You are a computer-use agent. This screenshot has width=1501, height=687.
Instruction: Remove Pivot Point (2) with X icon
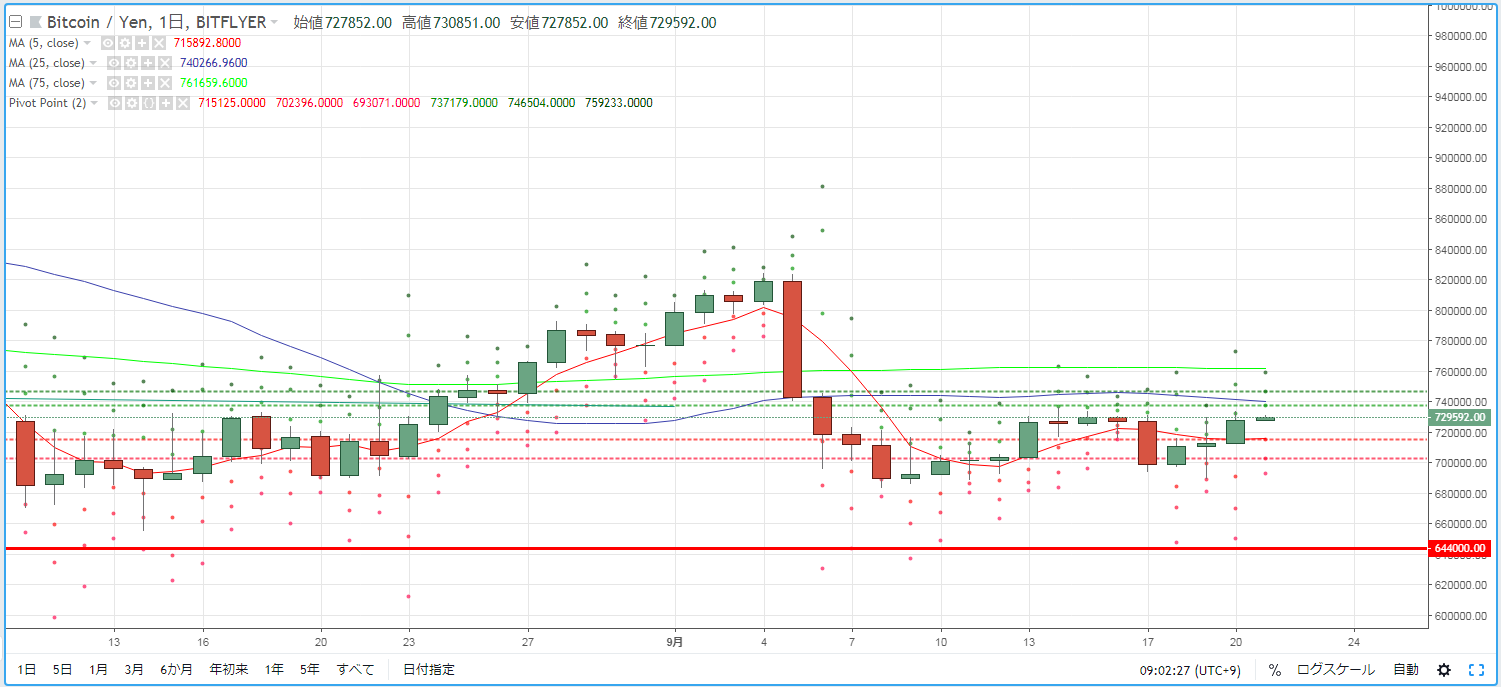(x=183, y=103)
